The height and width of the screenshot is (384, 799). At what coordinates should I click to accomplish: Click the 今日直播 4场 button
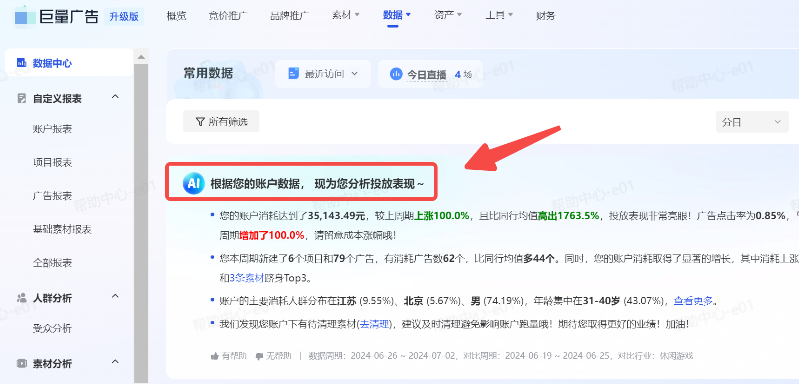tap(431, 74)
